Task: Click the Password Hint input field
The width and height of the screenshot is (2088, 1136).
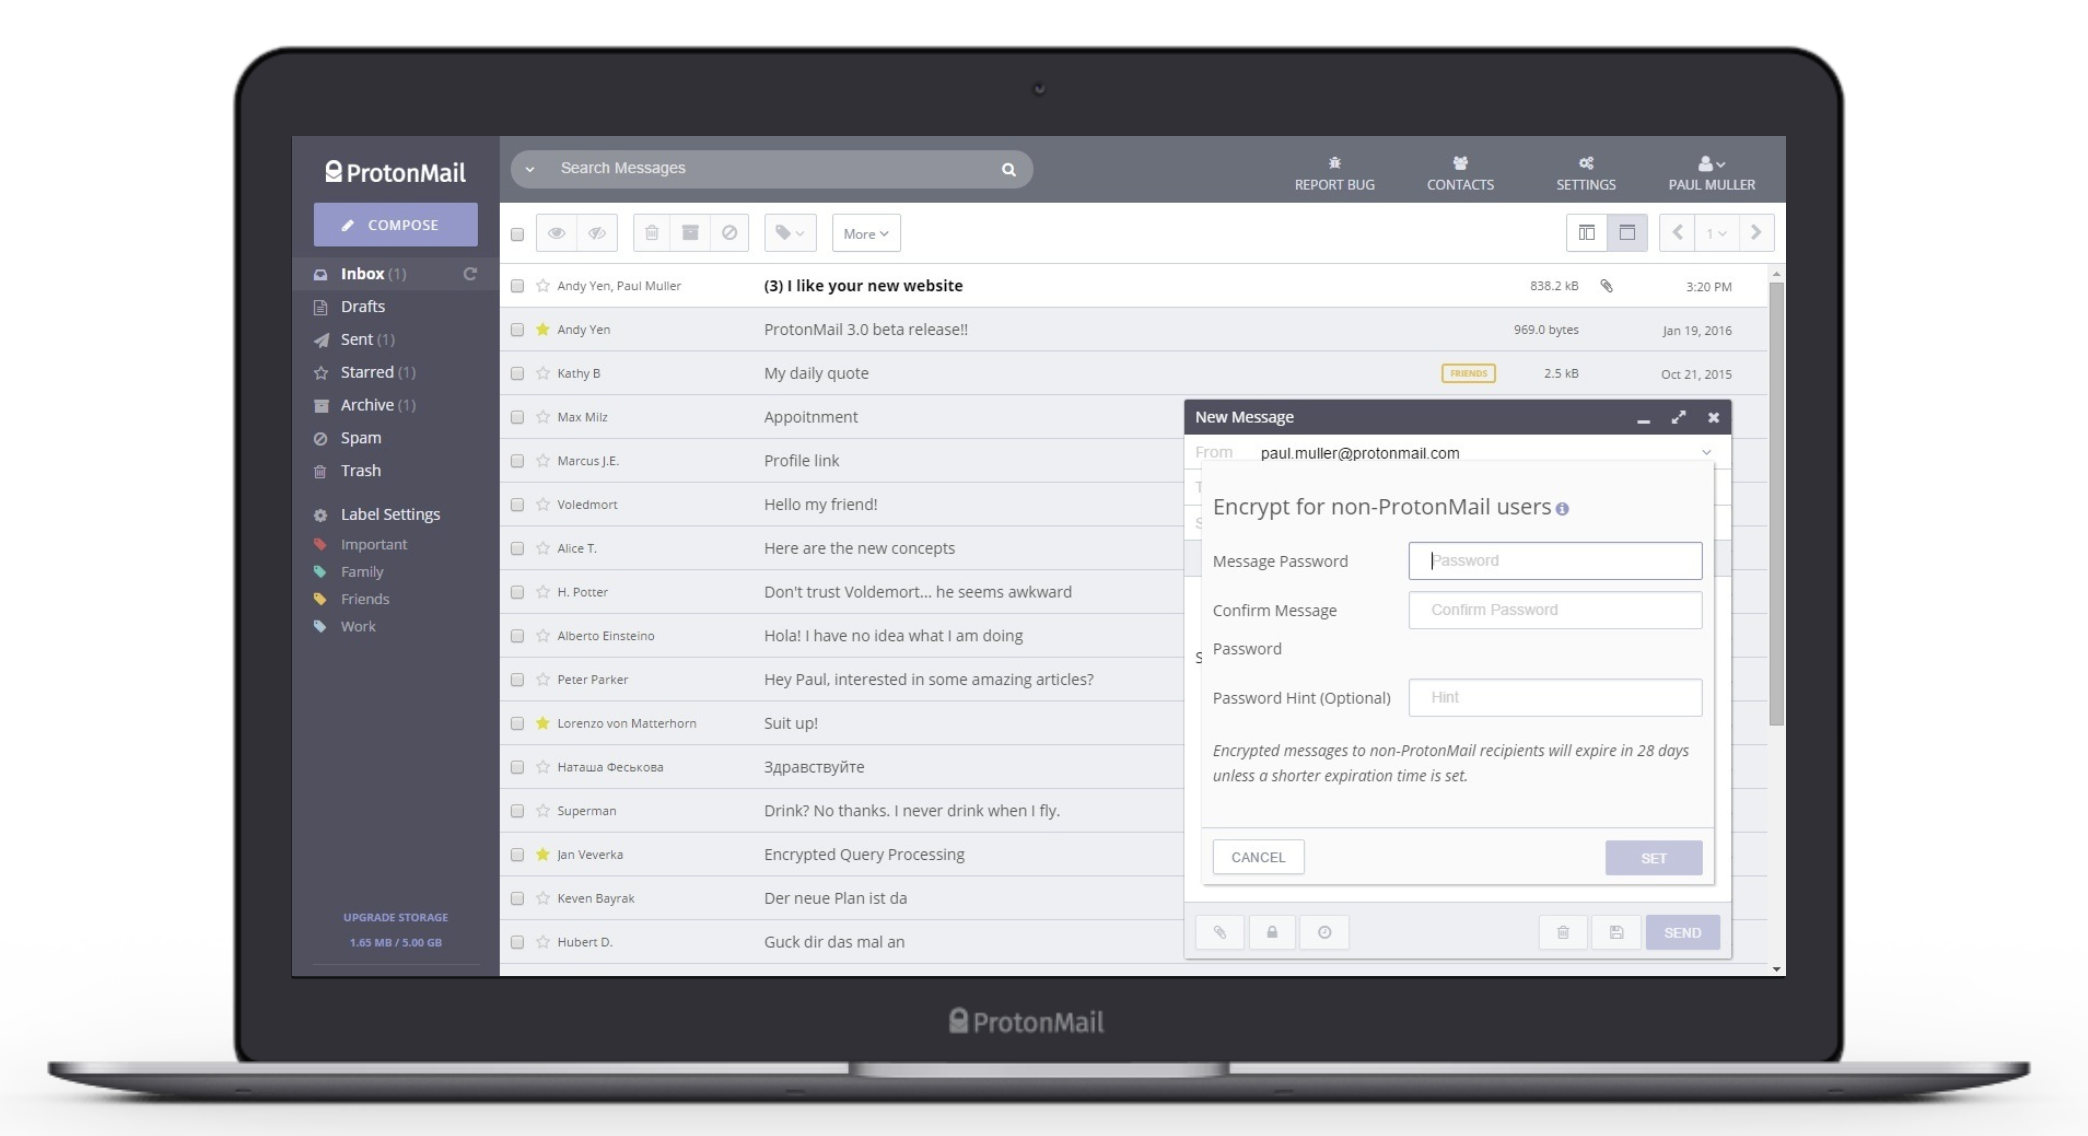Action: point(1555,698)
